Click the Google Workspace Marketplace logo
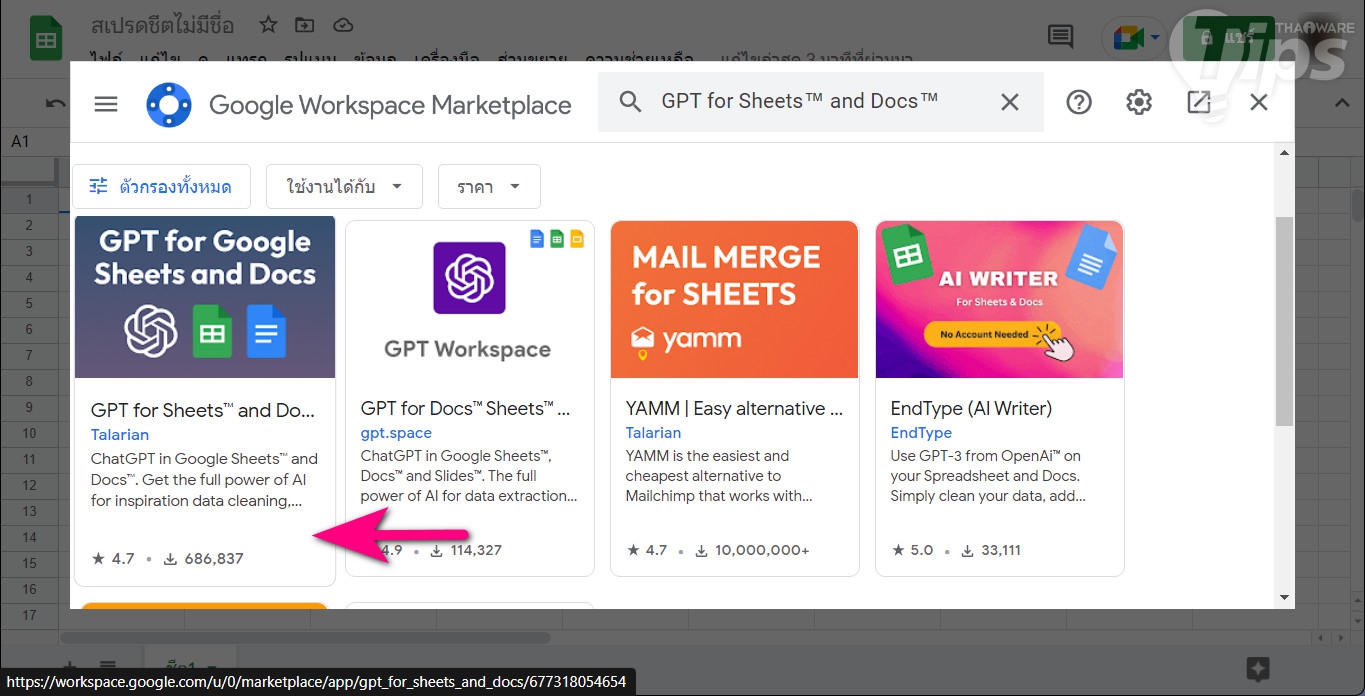Viewport: 1365px width, 696px height. pyautogui.click(x=168, y=105)
